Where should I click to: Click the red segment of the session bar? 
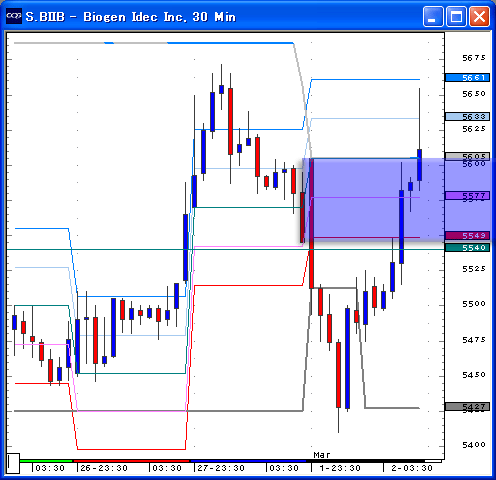(131, 461)
